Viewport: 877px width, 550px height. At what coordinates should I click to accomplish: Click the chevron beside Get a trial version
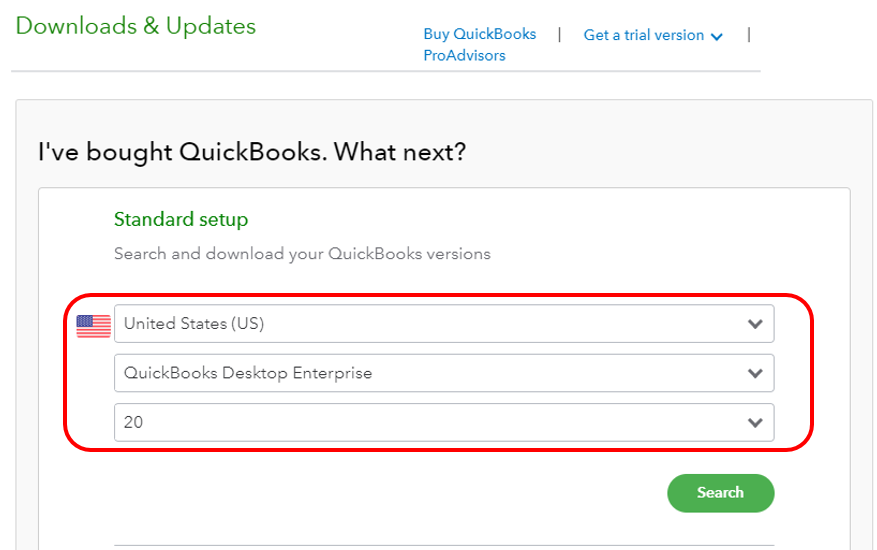tap(716, 36)
